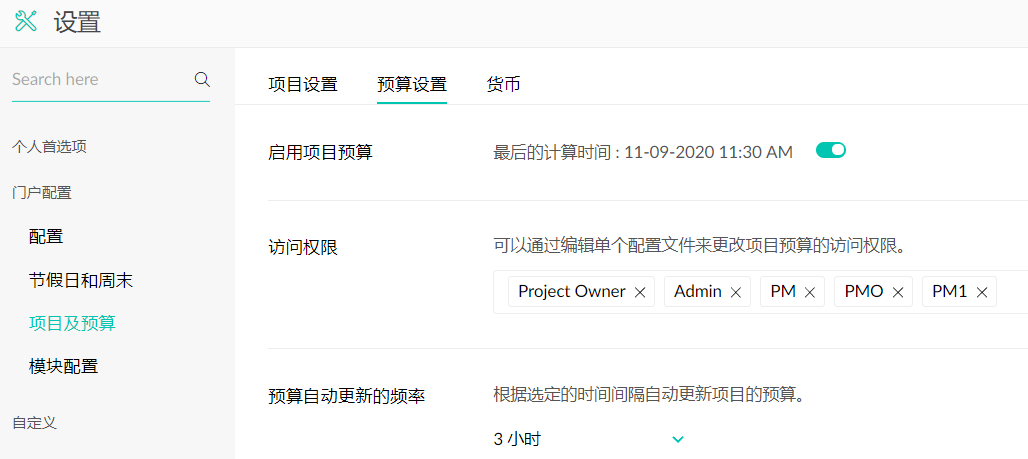Toggle the 启用项目预算 switch off
Screen dimensions: 1028x459
pos(831,150)
